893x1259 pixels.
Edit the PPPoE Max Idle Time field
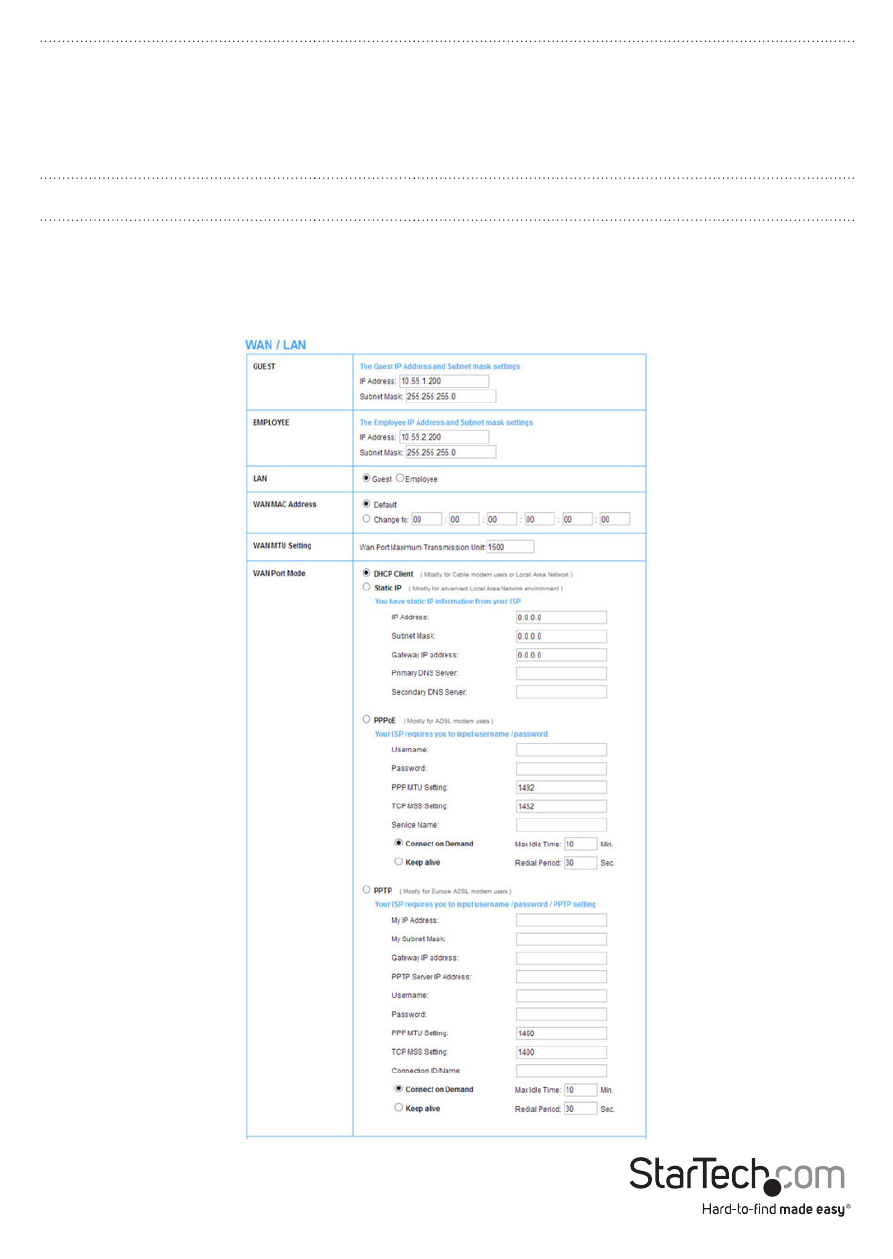click(580, 844)
